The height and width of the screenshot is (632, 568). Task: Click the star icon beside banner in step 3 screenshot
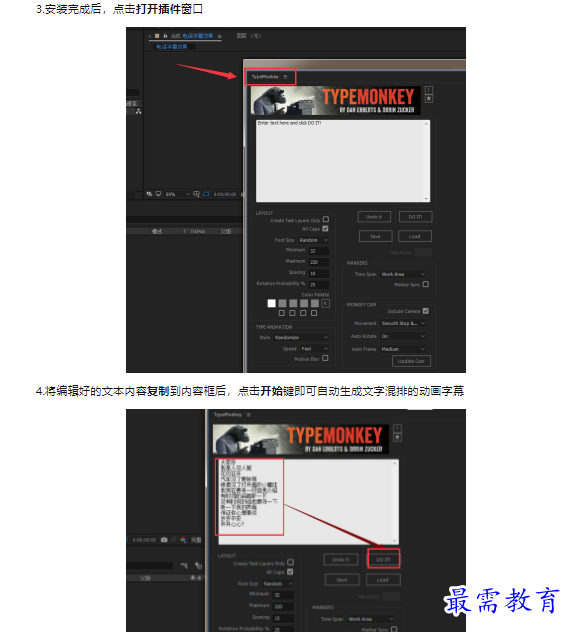(x=429, y=99)
